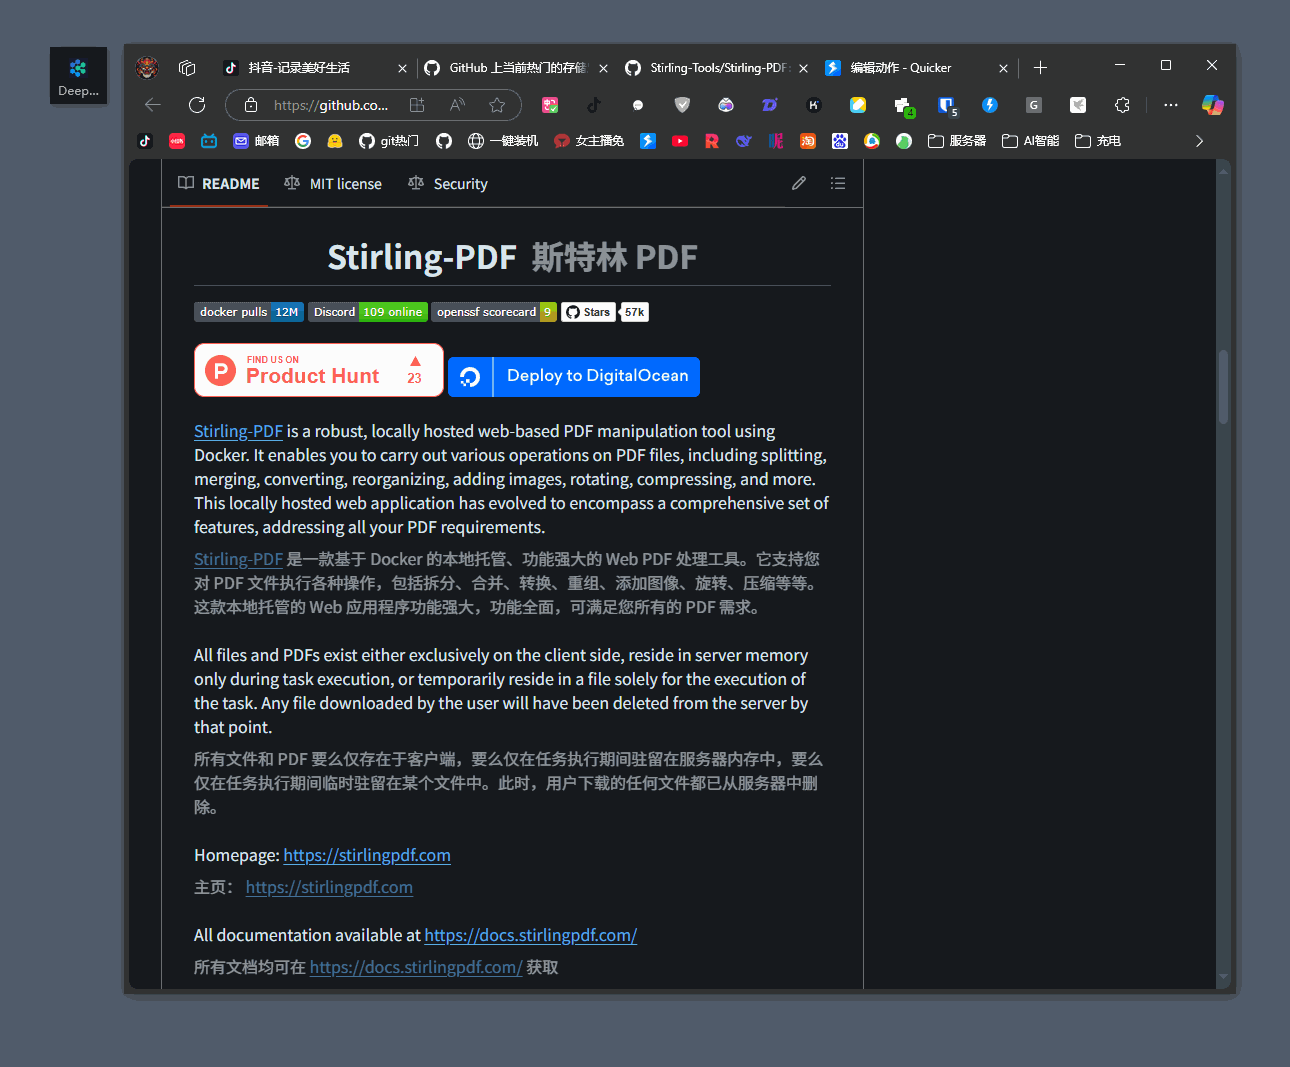Open the git热门 bookmark
Image resolution: width=1290 pixels, height=1067 pixels.
coord(389,141)
